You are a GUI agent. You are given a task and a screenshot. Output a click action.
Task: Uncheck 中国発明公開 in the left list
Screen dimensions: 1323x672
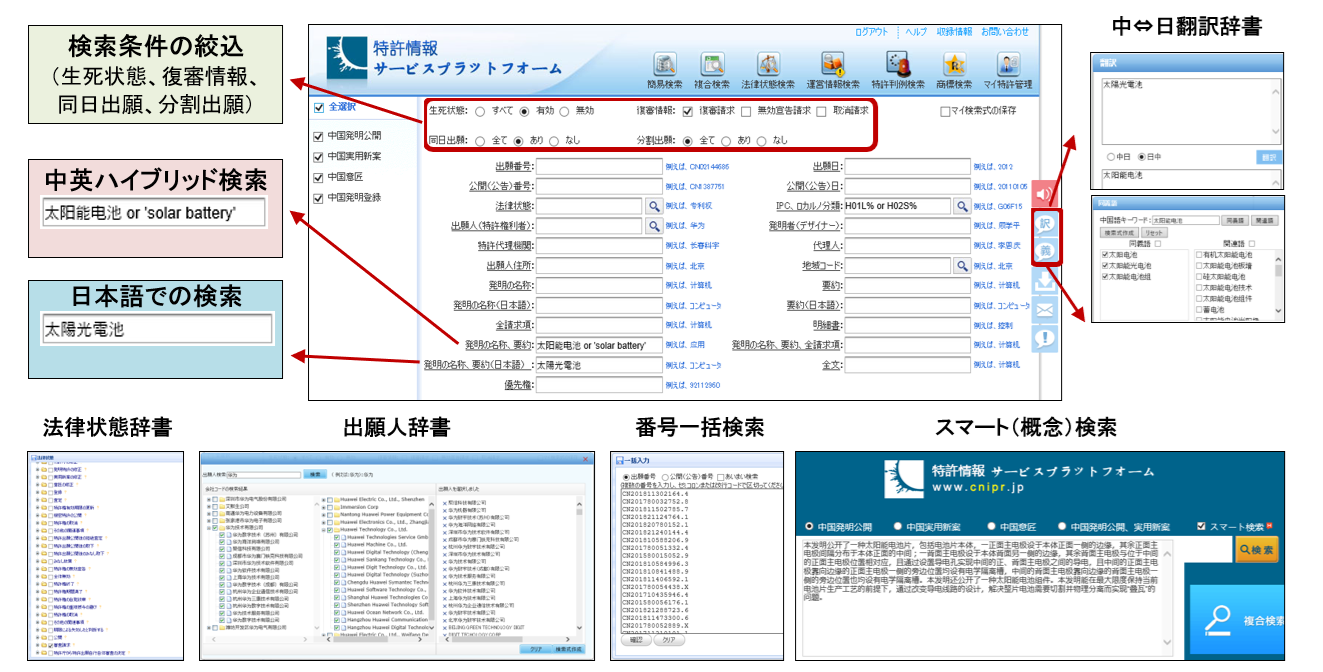[x=319, y=135]
